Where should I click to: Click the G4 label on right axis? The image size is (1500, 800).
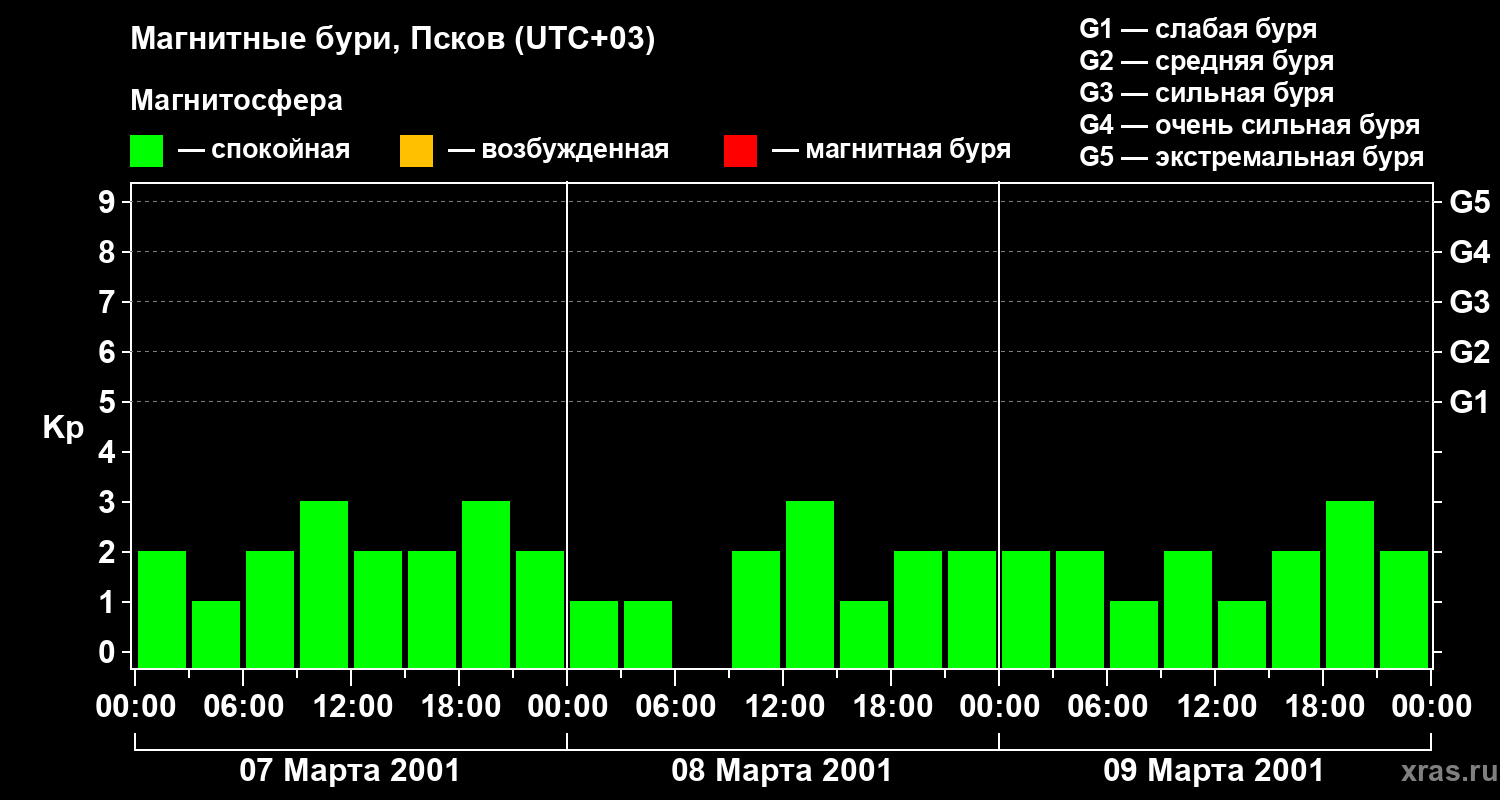1469,252
